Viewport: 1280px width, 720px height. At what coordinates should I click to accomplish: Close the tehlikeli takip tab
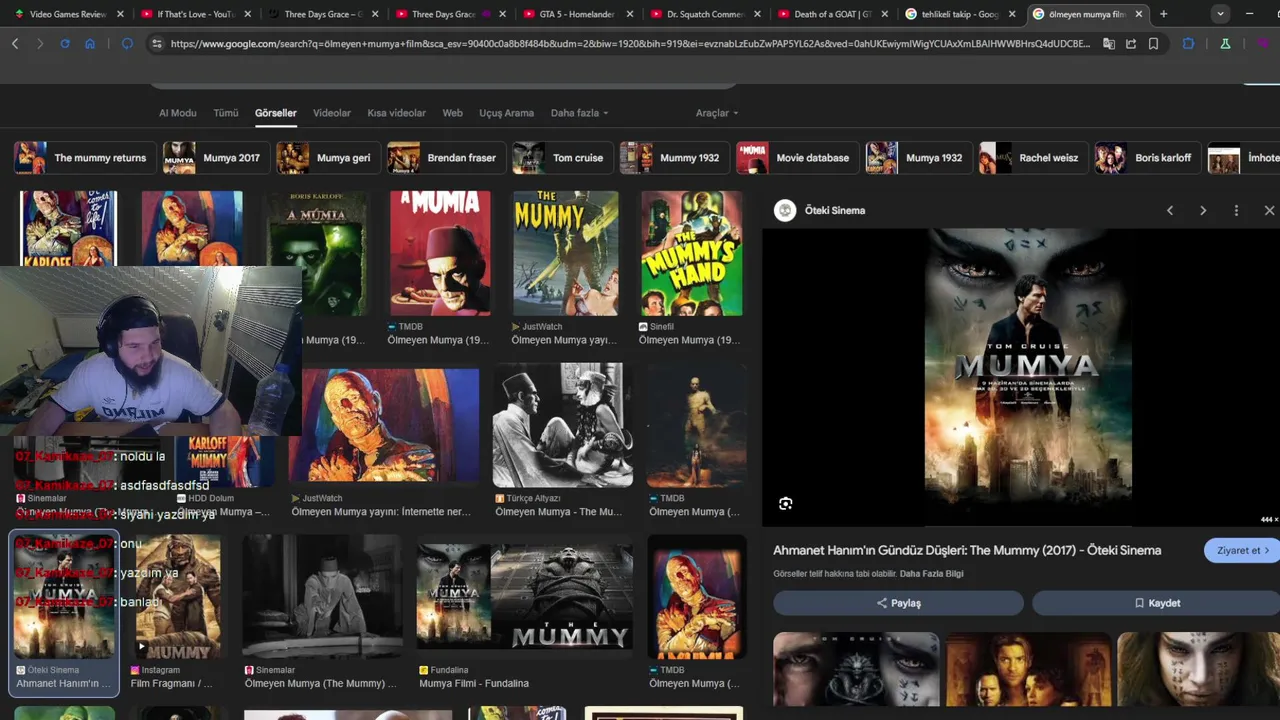coord(1012,14)
